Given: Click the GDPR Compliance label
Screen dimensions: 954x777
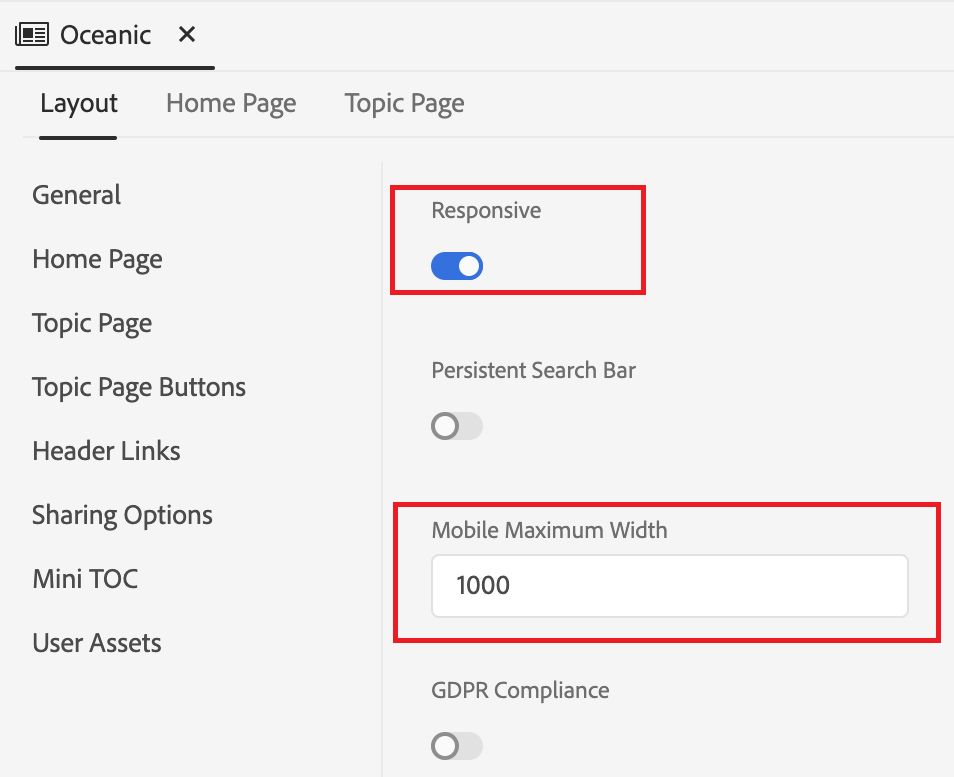Looking at the screenshot, I should tap(520, 690).
